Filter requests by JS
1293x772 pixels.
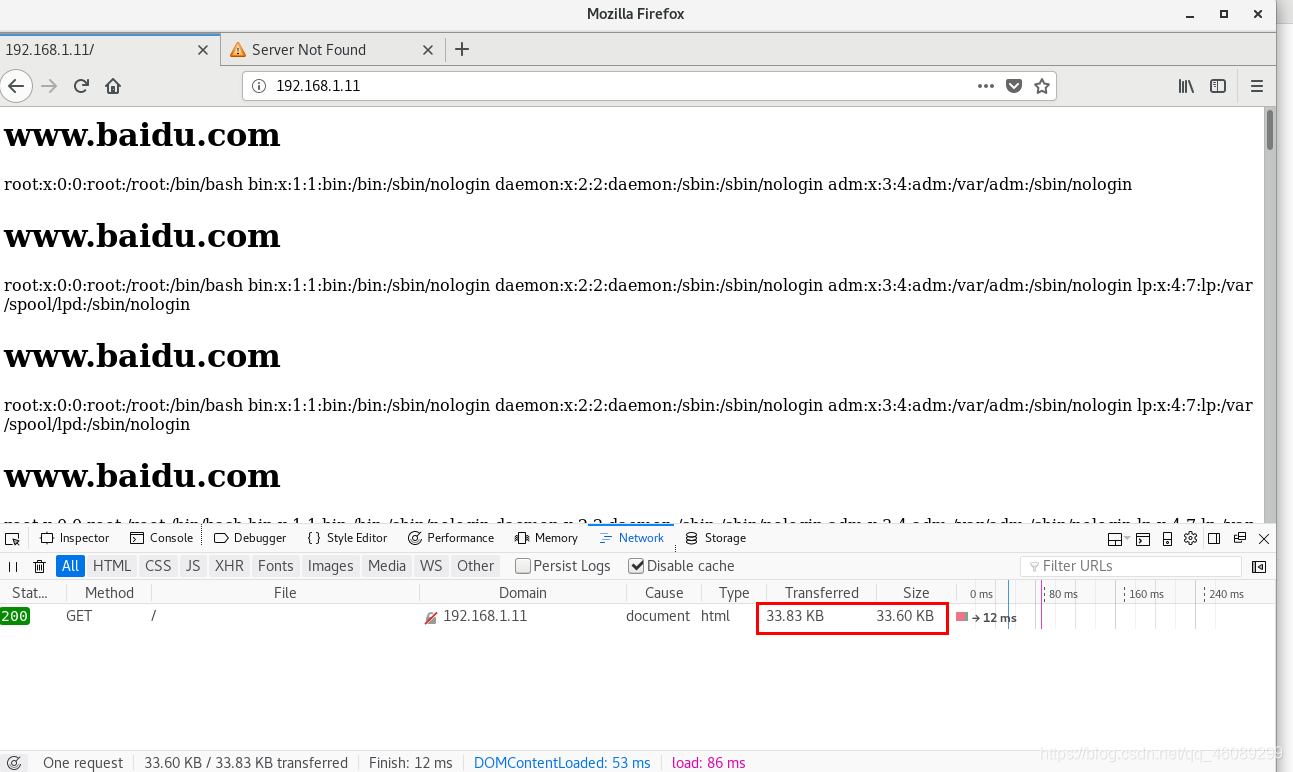click(x=193, y=566)
